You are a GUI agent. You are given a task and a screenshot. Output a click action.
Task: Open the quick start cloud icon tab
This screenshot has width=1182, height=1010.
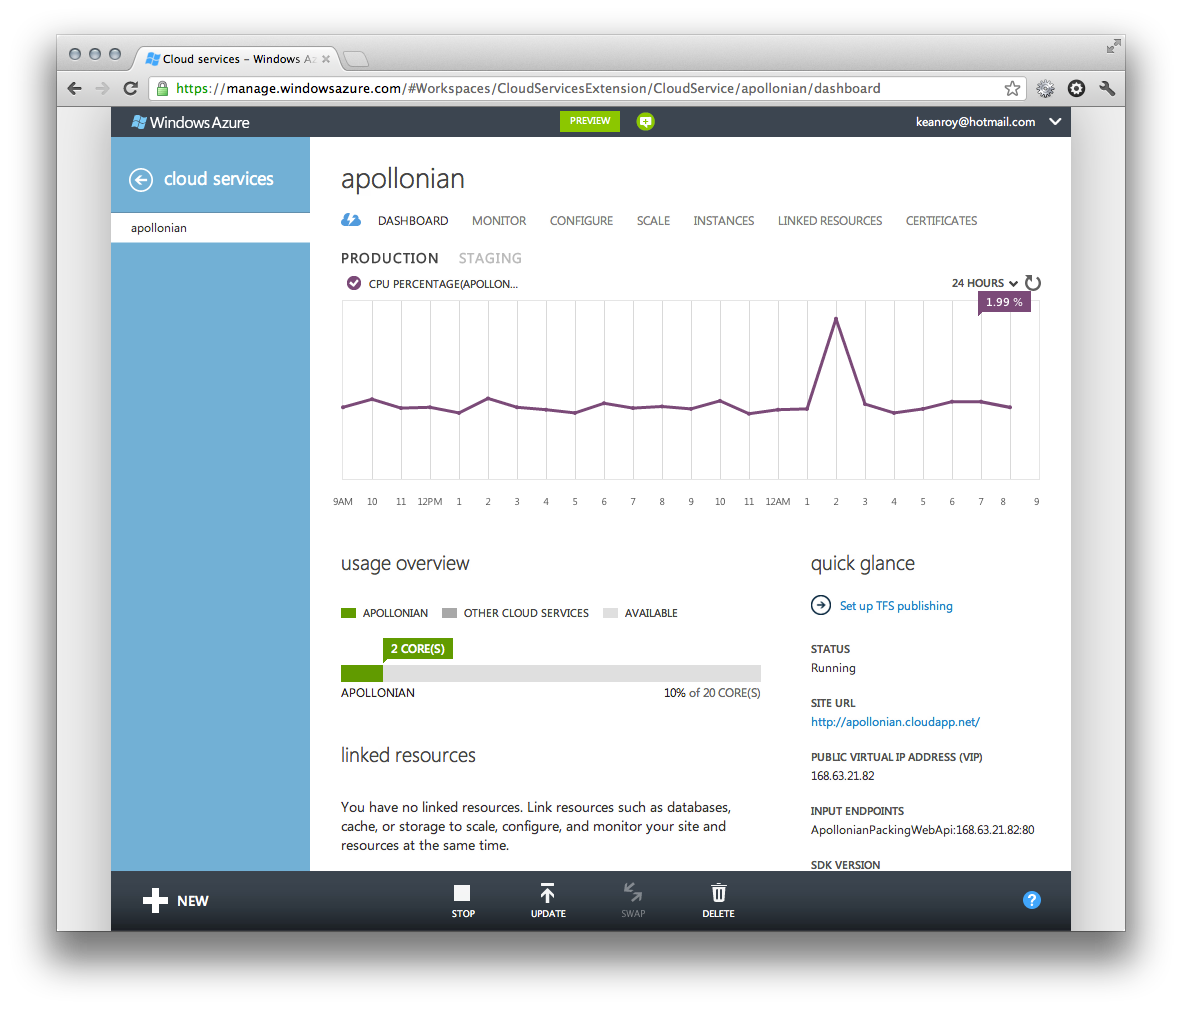click(x=351, y=221)
